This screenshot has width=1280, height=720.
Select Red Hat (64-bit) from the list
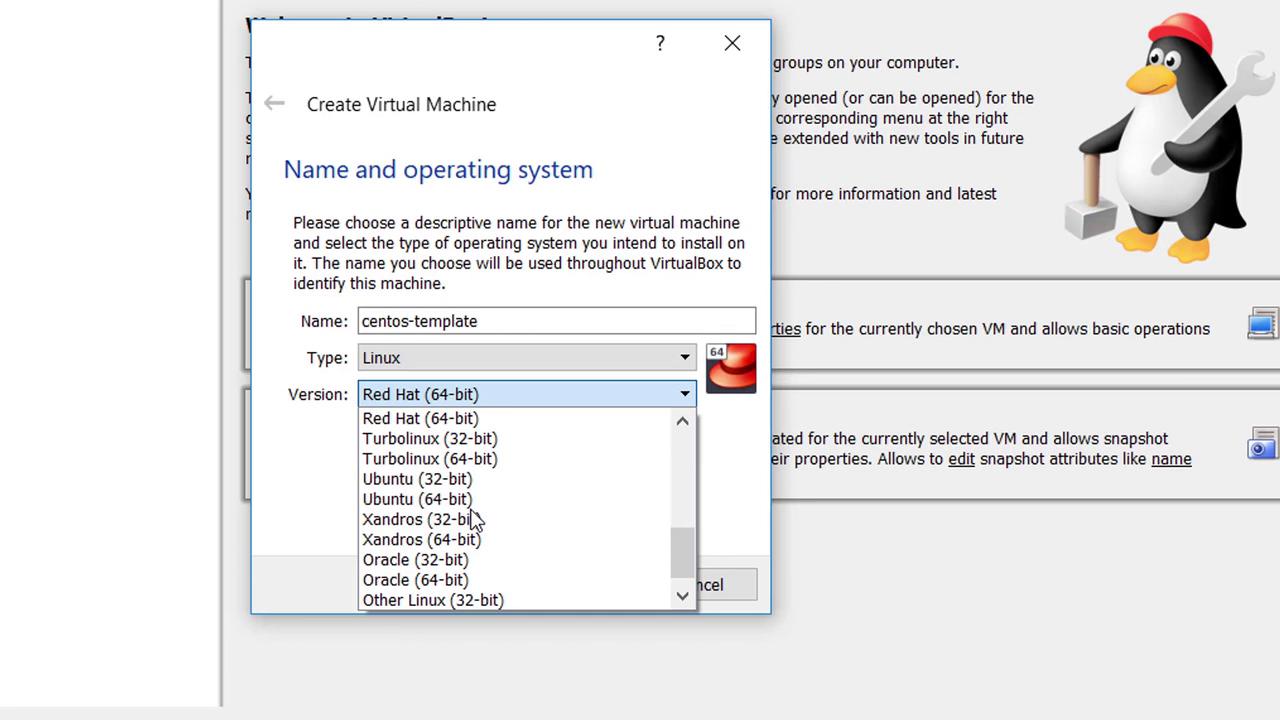420,419
